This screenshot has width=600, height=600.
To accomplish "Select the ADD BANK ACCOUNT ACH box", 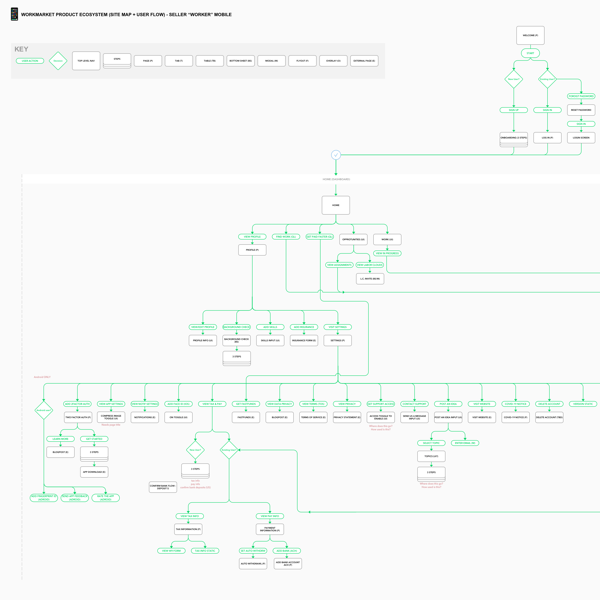I will (x=288, y=564).
